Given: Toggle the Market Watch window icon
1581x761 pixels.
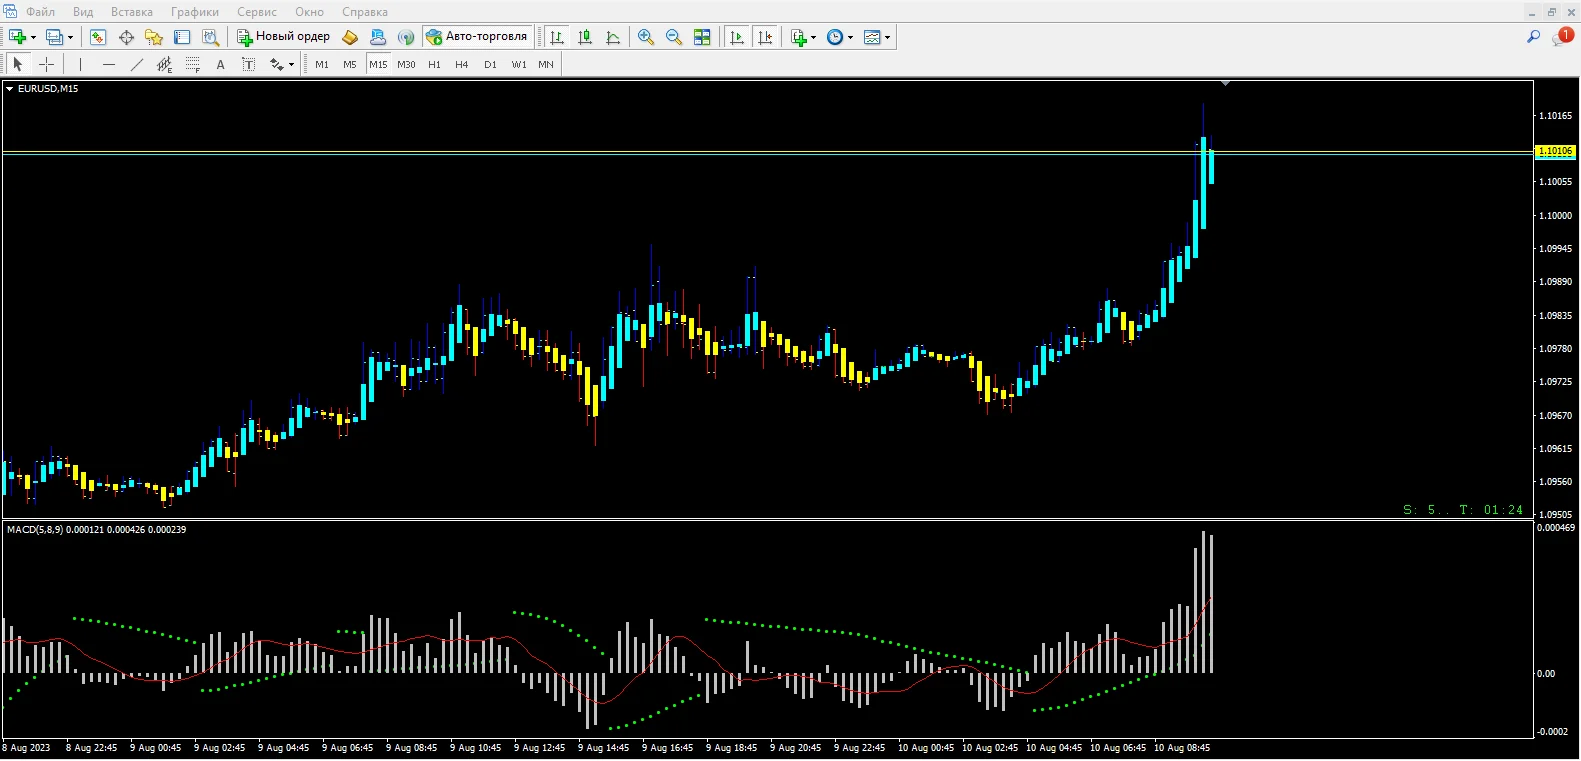Looking at the screenshot, I should (98, 37).
